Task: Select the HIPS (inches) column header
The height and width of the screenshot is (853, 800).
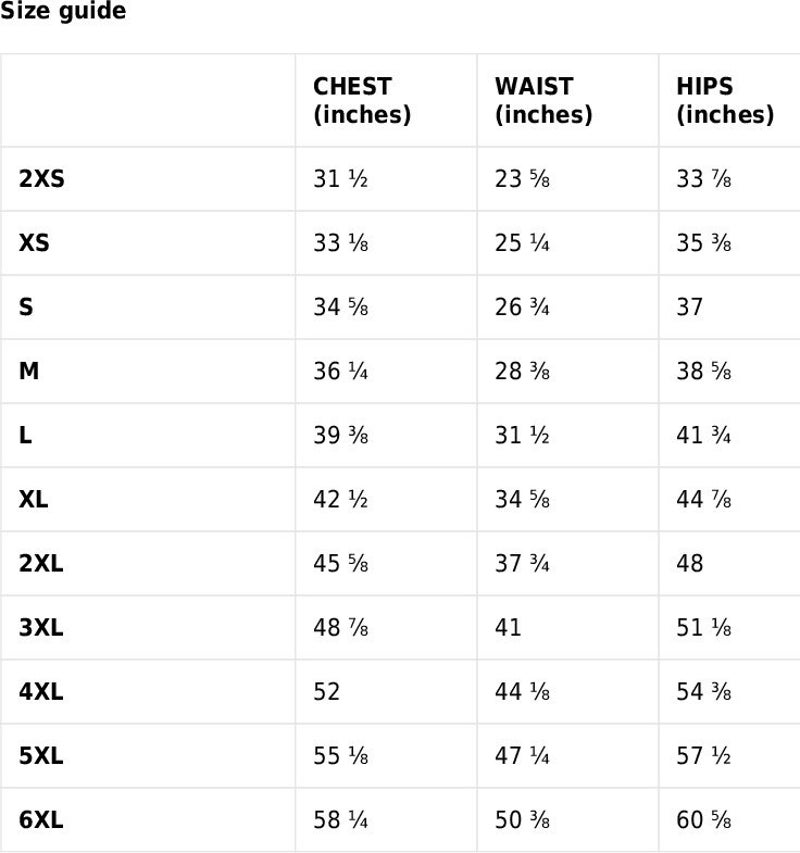Action: click(x=725, y=101)
